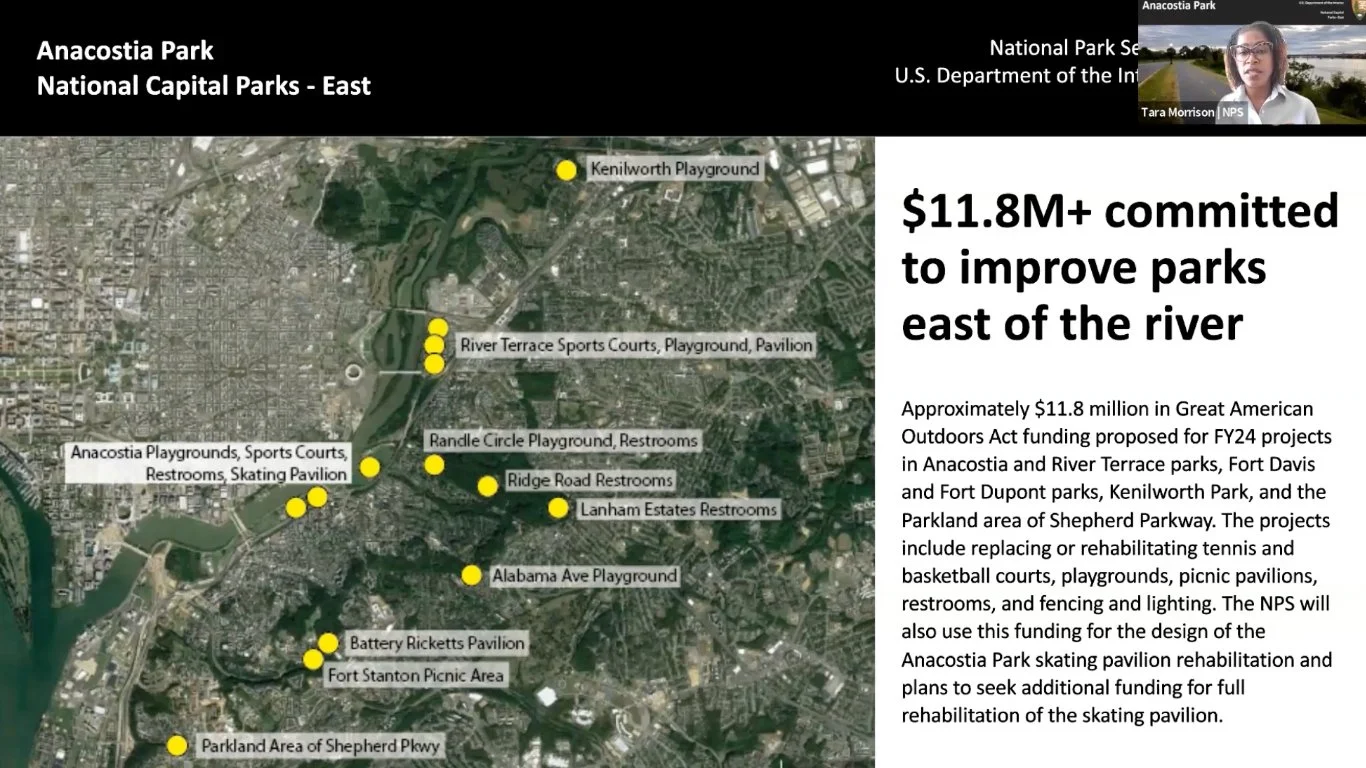Select Tara Morrison's speaker video thumbnail
This screenshot has height=768, width=1366.
pos(1252,62)
